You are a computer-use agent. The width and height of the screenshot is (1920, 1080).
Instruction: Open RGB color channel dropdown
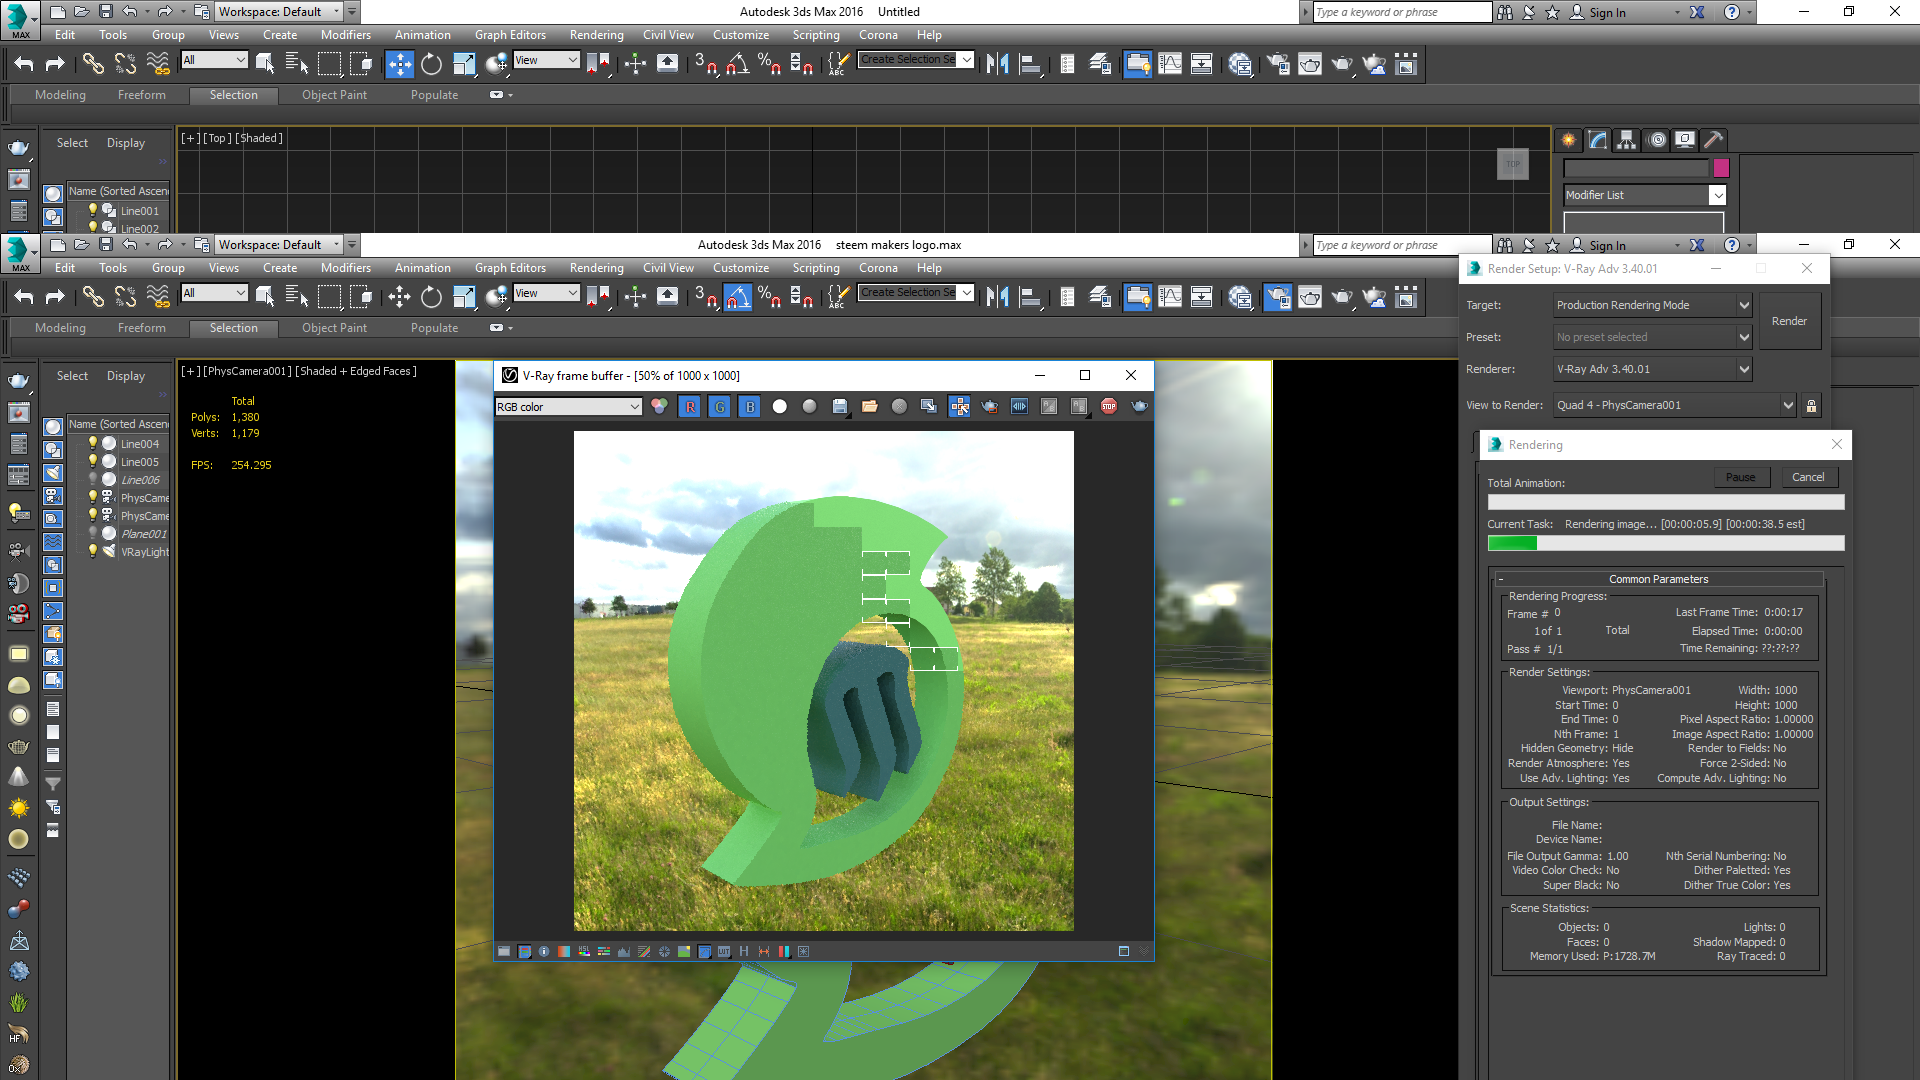pyautogui.click(x=568, y=407)
